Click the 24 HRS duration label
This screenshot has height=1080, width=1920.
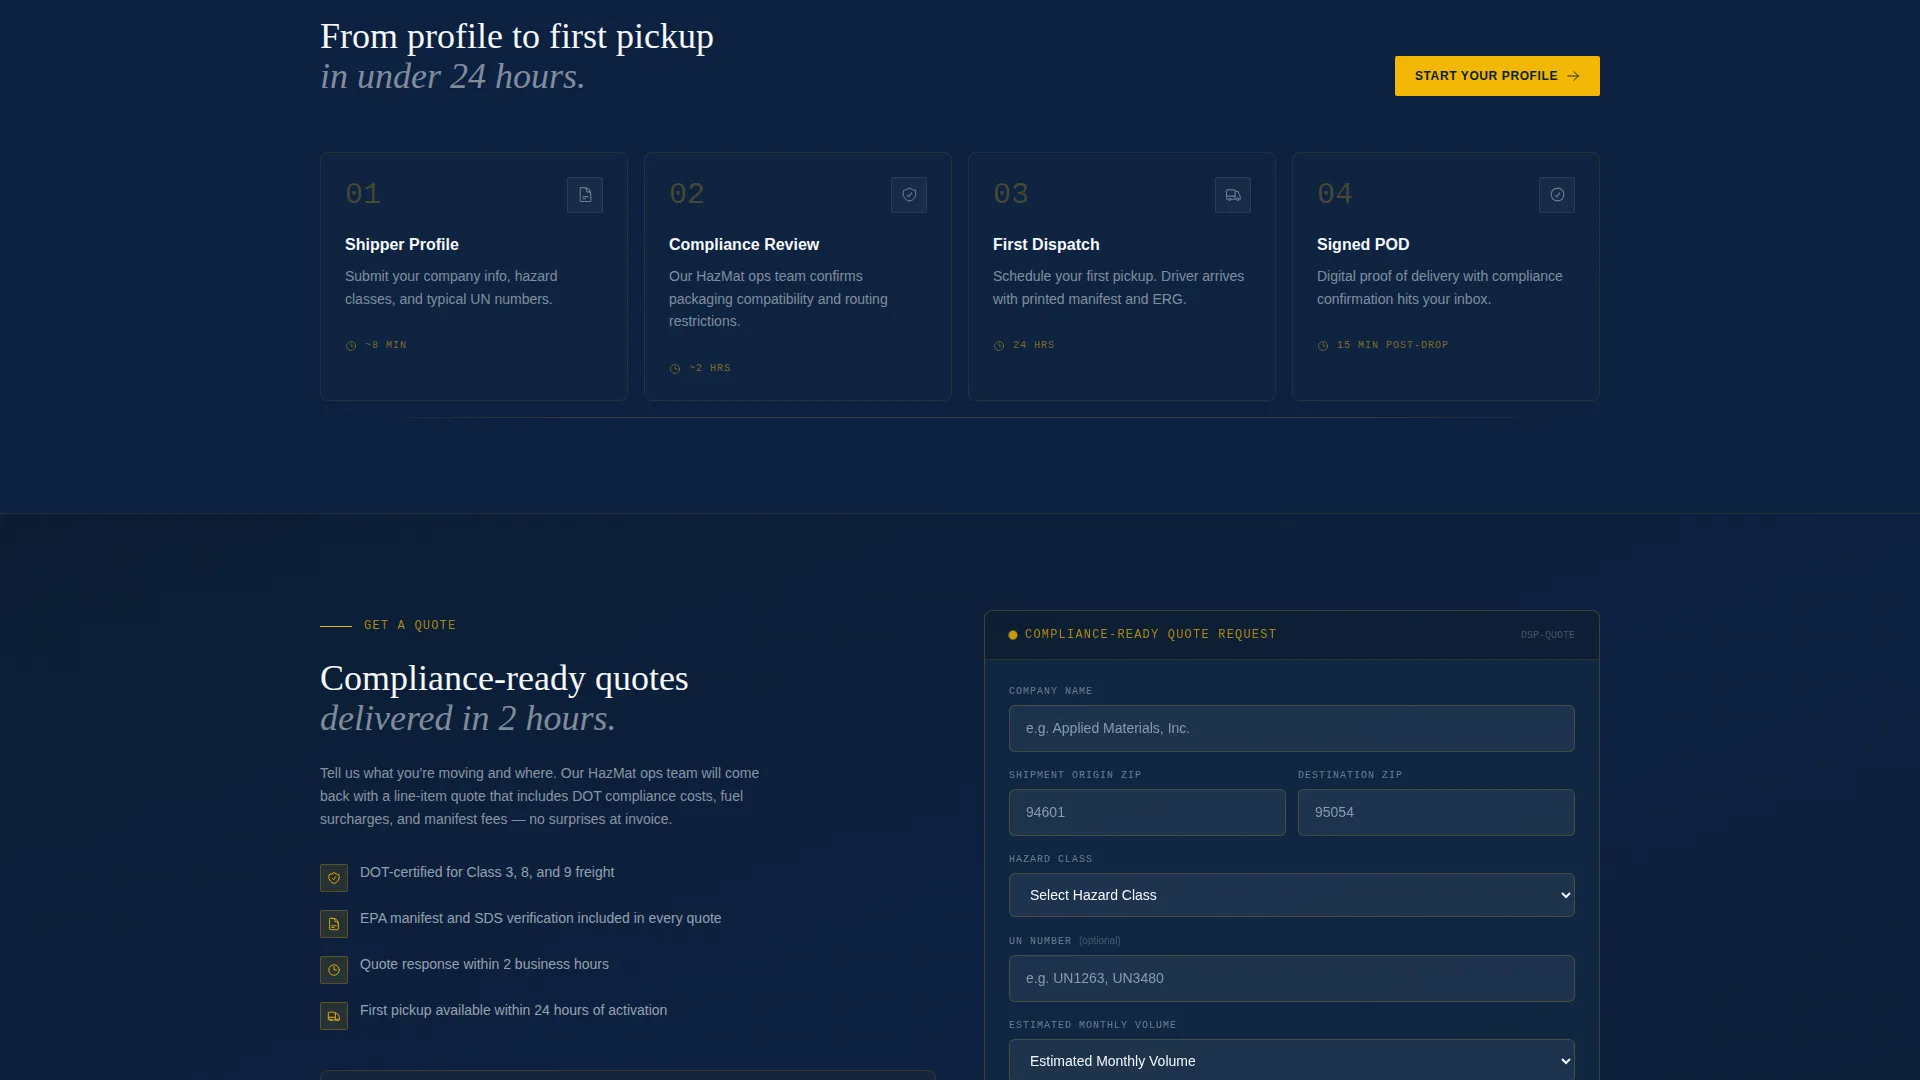pyautogui.click(x=1034, y=345)
